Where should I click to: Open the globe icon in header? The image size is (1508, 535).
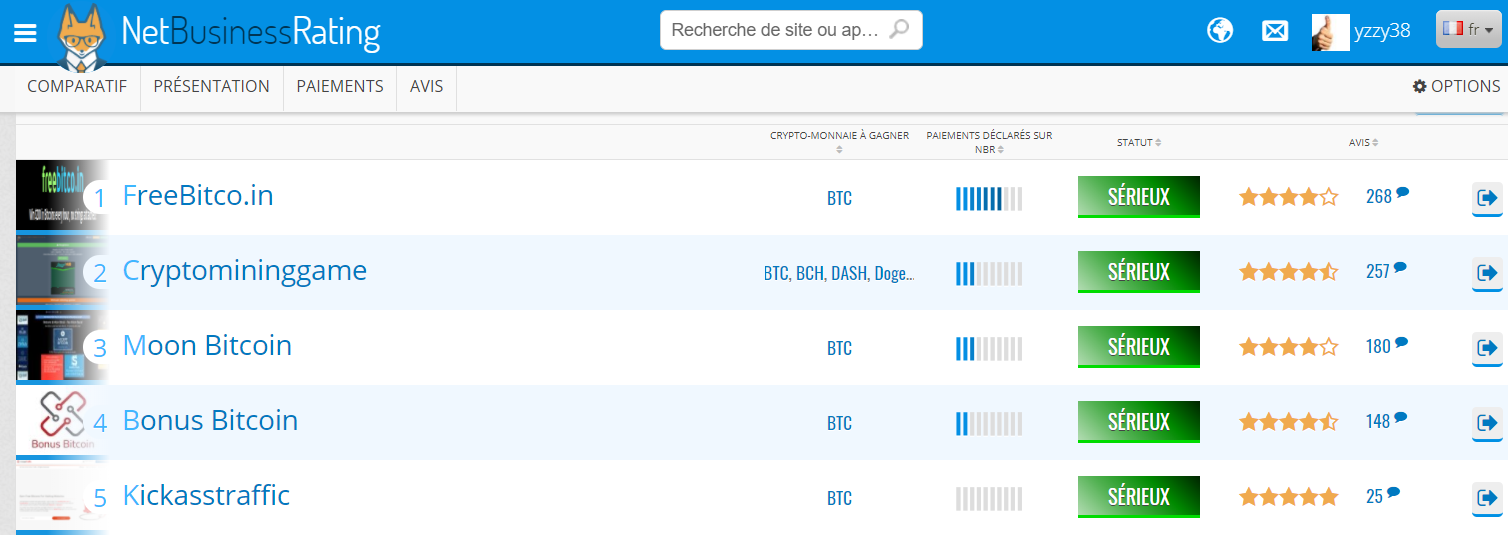(x=1220, y=31)
